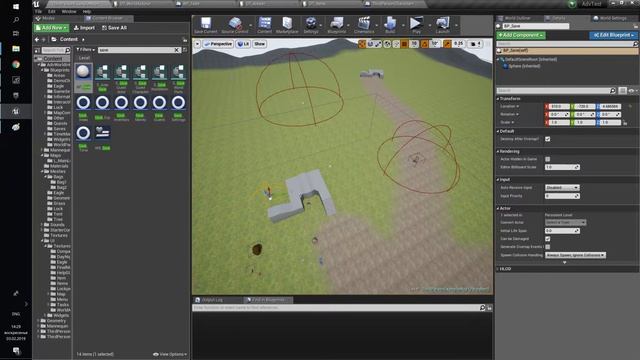
Task: Open Spawn Collision Handling dropdown
Action: pyautogui.click(x=575, y=255)
